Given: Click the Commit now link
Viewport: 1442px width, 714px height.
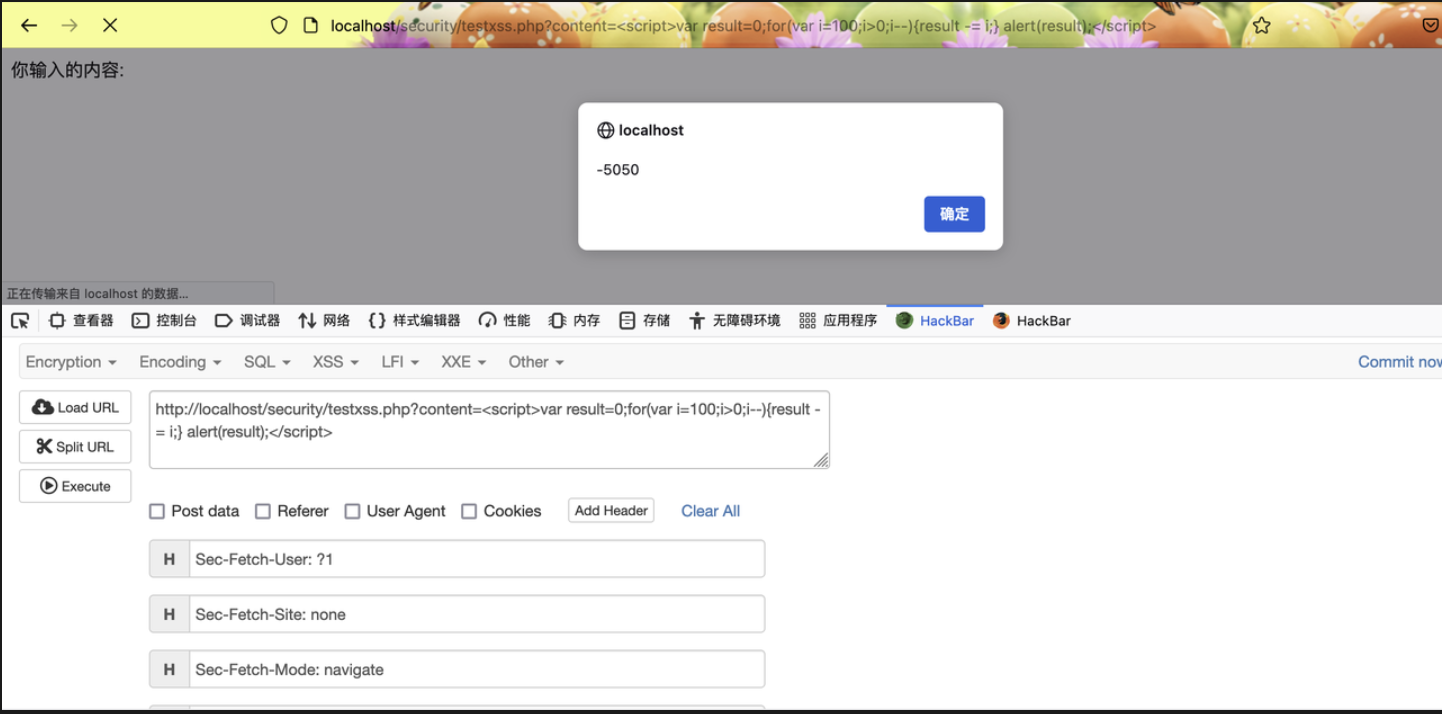Looking at the screenshot, I should [1399, 362].
